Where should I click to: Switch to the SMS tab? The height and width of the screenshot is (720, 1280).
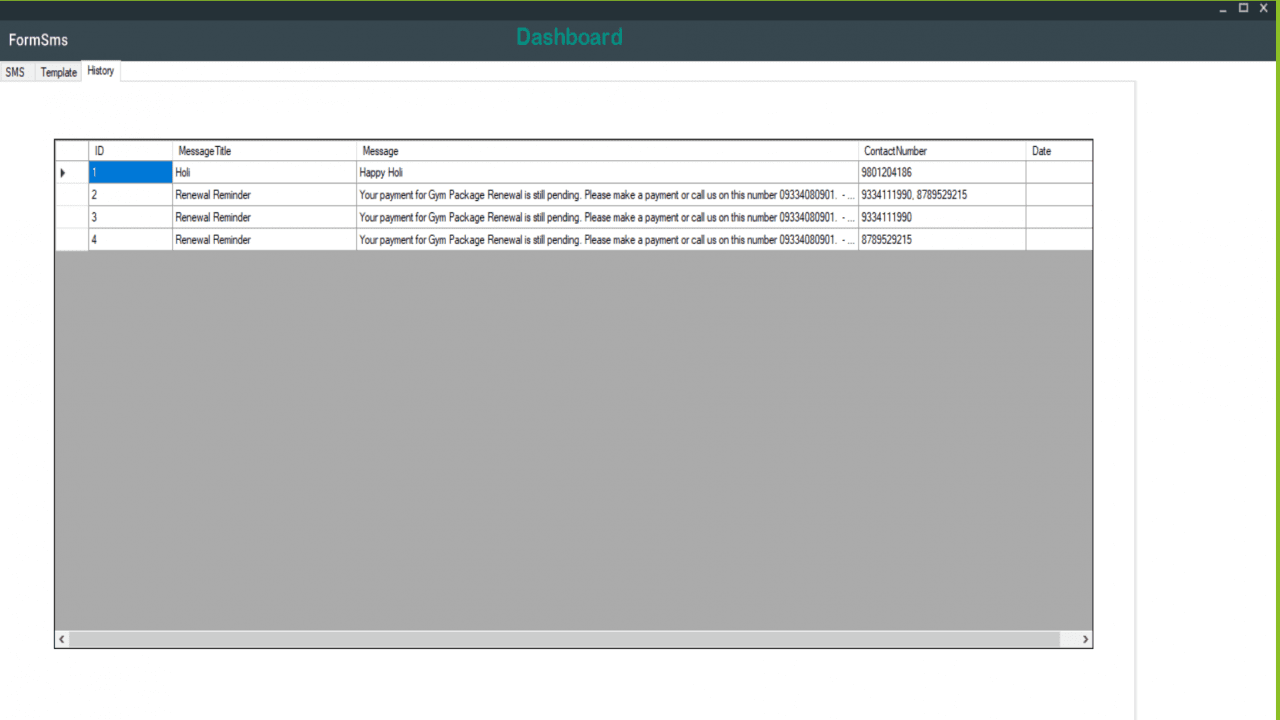15,72
